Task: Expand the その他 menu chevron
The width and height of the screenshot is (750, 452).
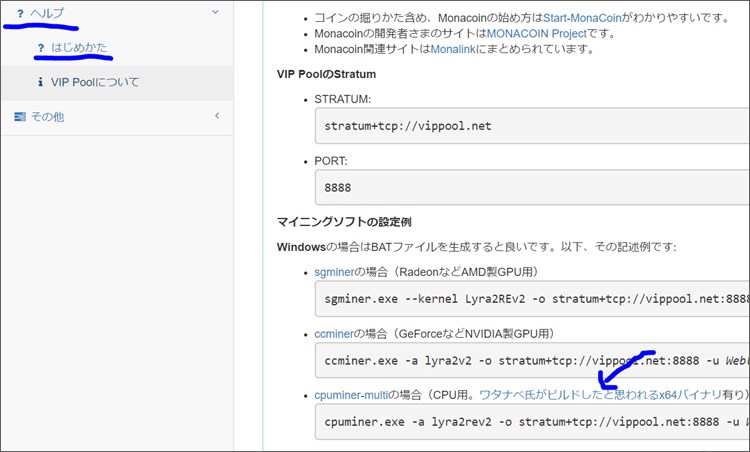Action: (x=217, y=116)
